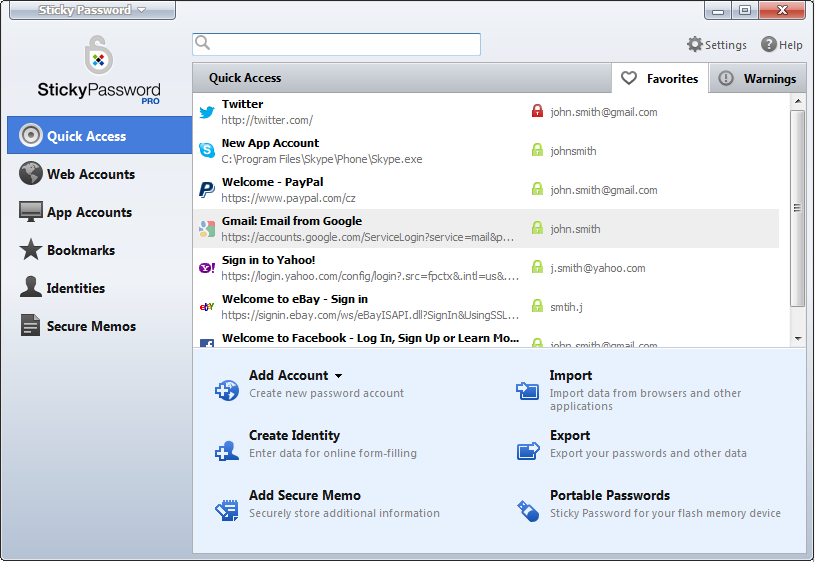Select Quick Access in the sidebar
815x562 pixels.
point(99,135)
